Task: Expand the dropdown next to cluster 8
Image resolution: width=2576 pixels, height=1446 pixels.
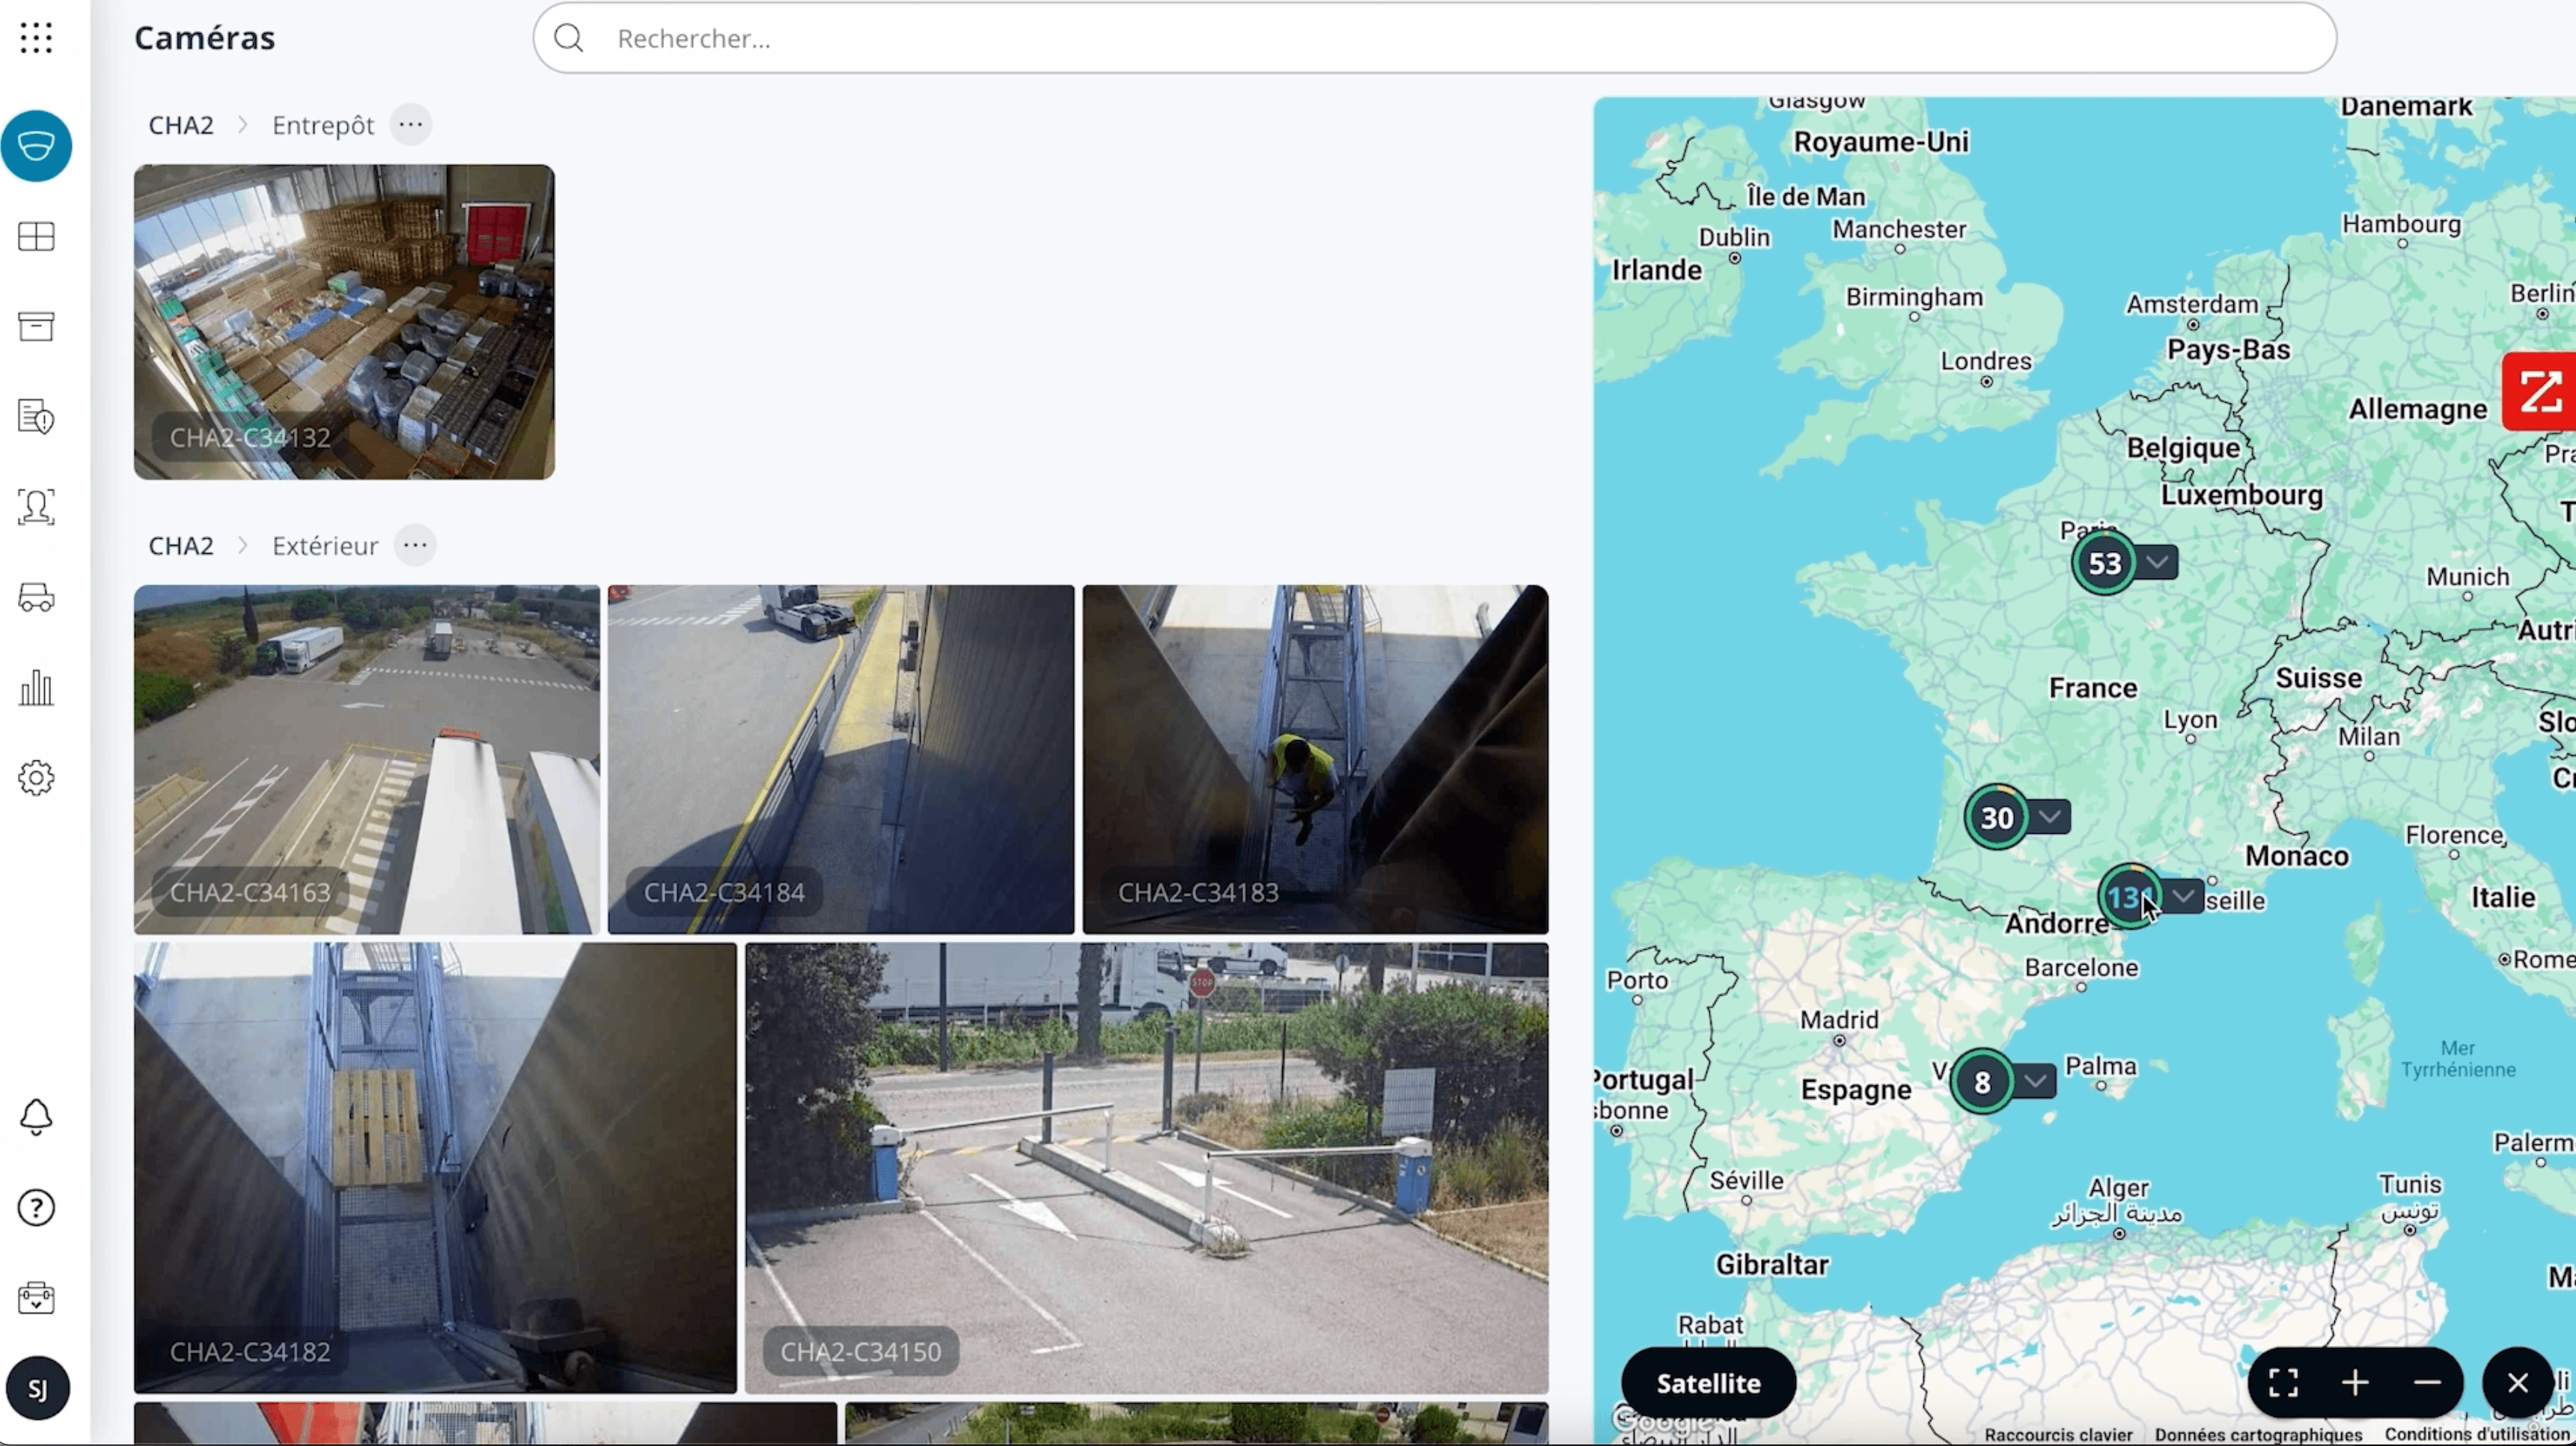Action: (x=2035, y=1081)
